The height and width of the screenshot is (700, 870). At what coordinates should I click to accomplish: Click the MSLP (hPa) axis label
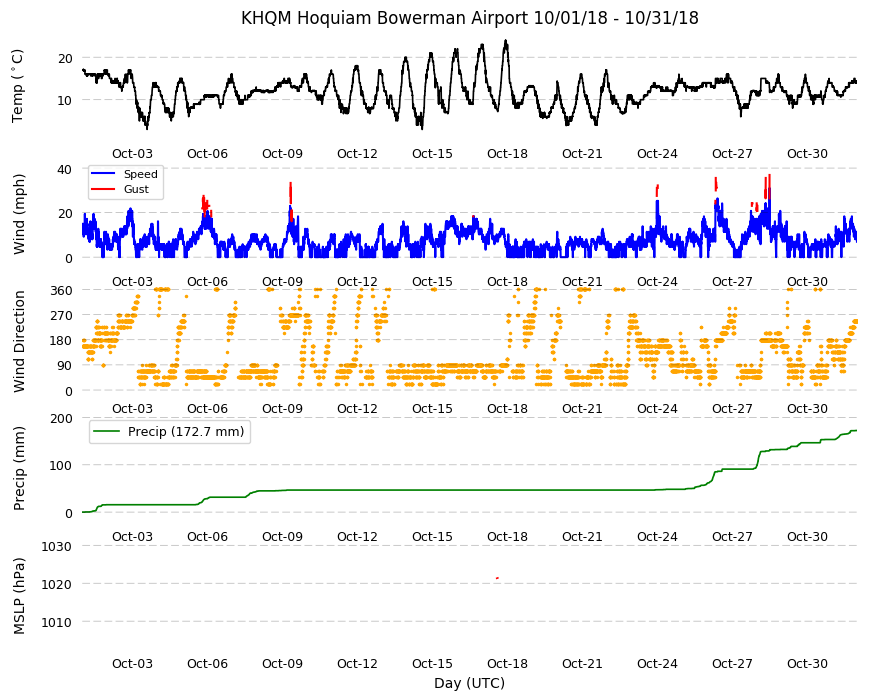click(19, 596)
